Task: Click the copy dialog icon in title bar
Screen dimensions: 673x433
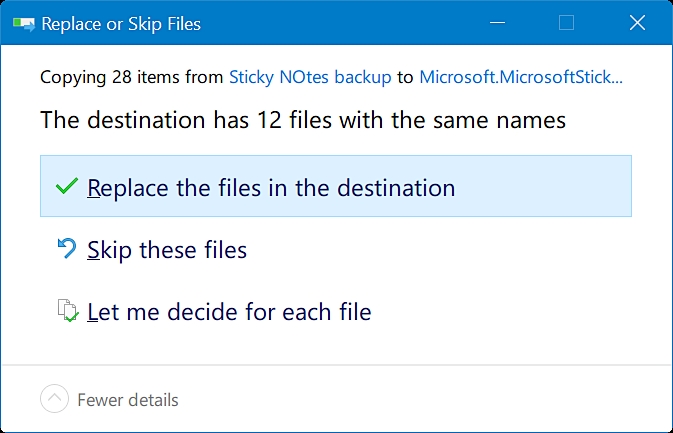Action: 22,23
